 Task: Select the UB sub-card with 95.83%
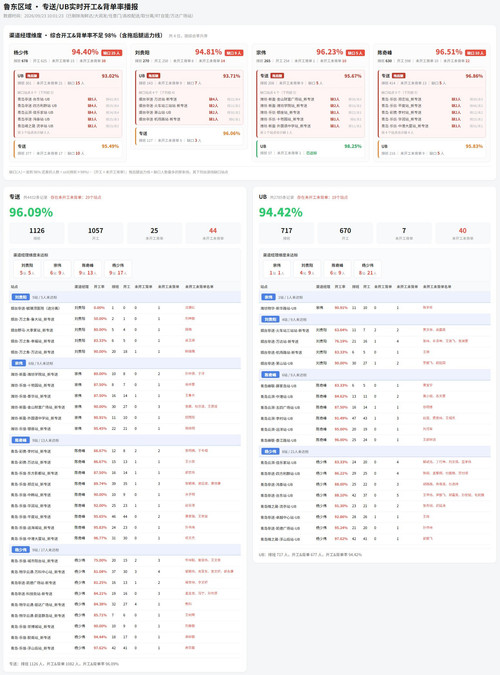click(x=432, y=149)
